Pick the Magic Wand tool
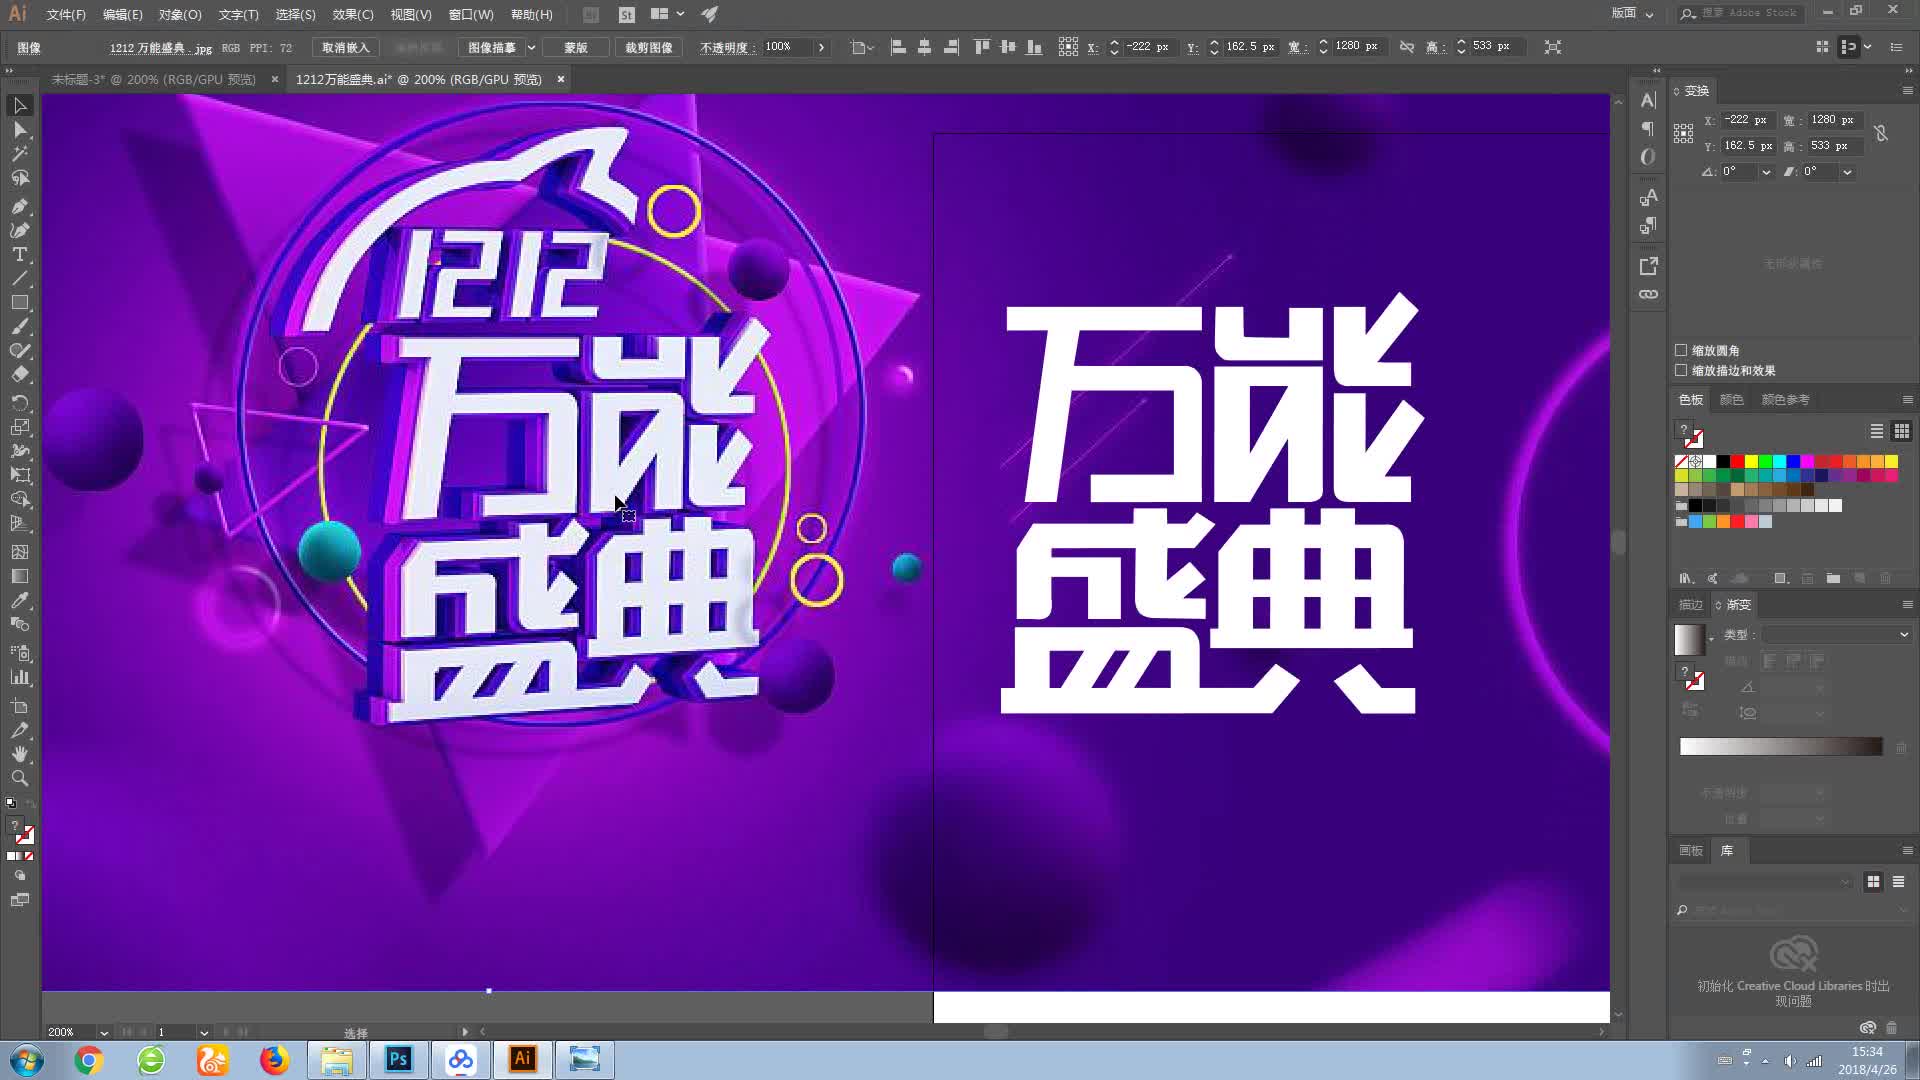This screenshot has width=1920, height=1080. coord(19,154)
